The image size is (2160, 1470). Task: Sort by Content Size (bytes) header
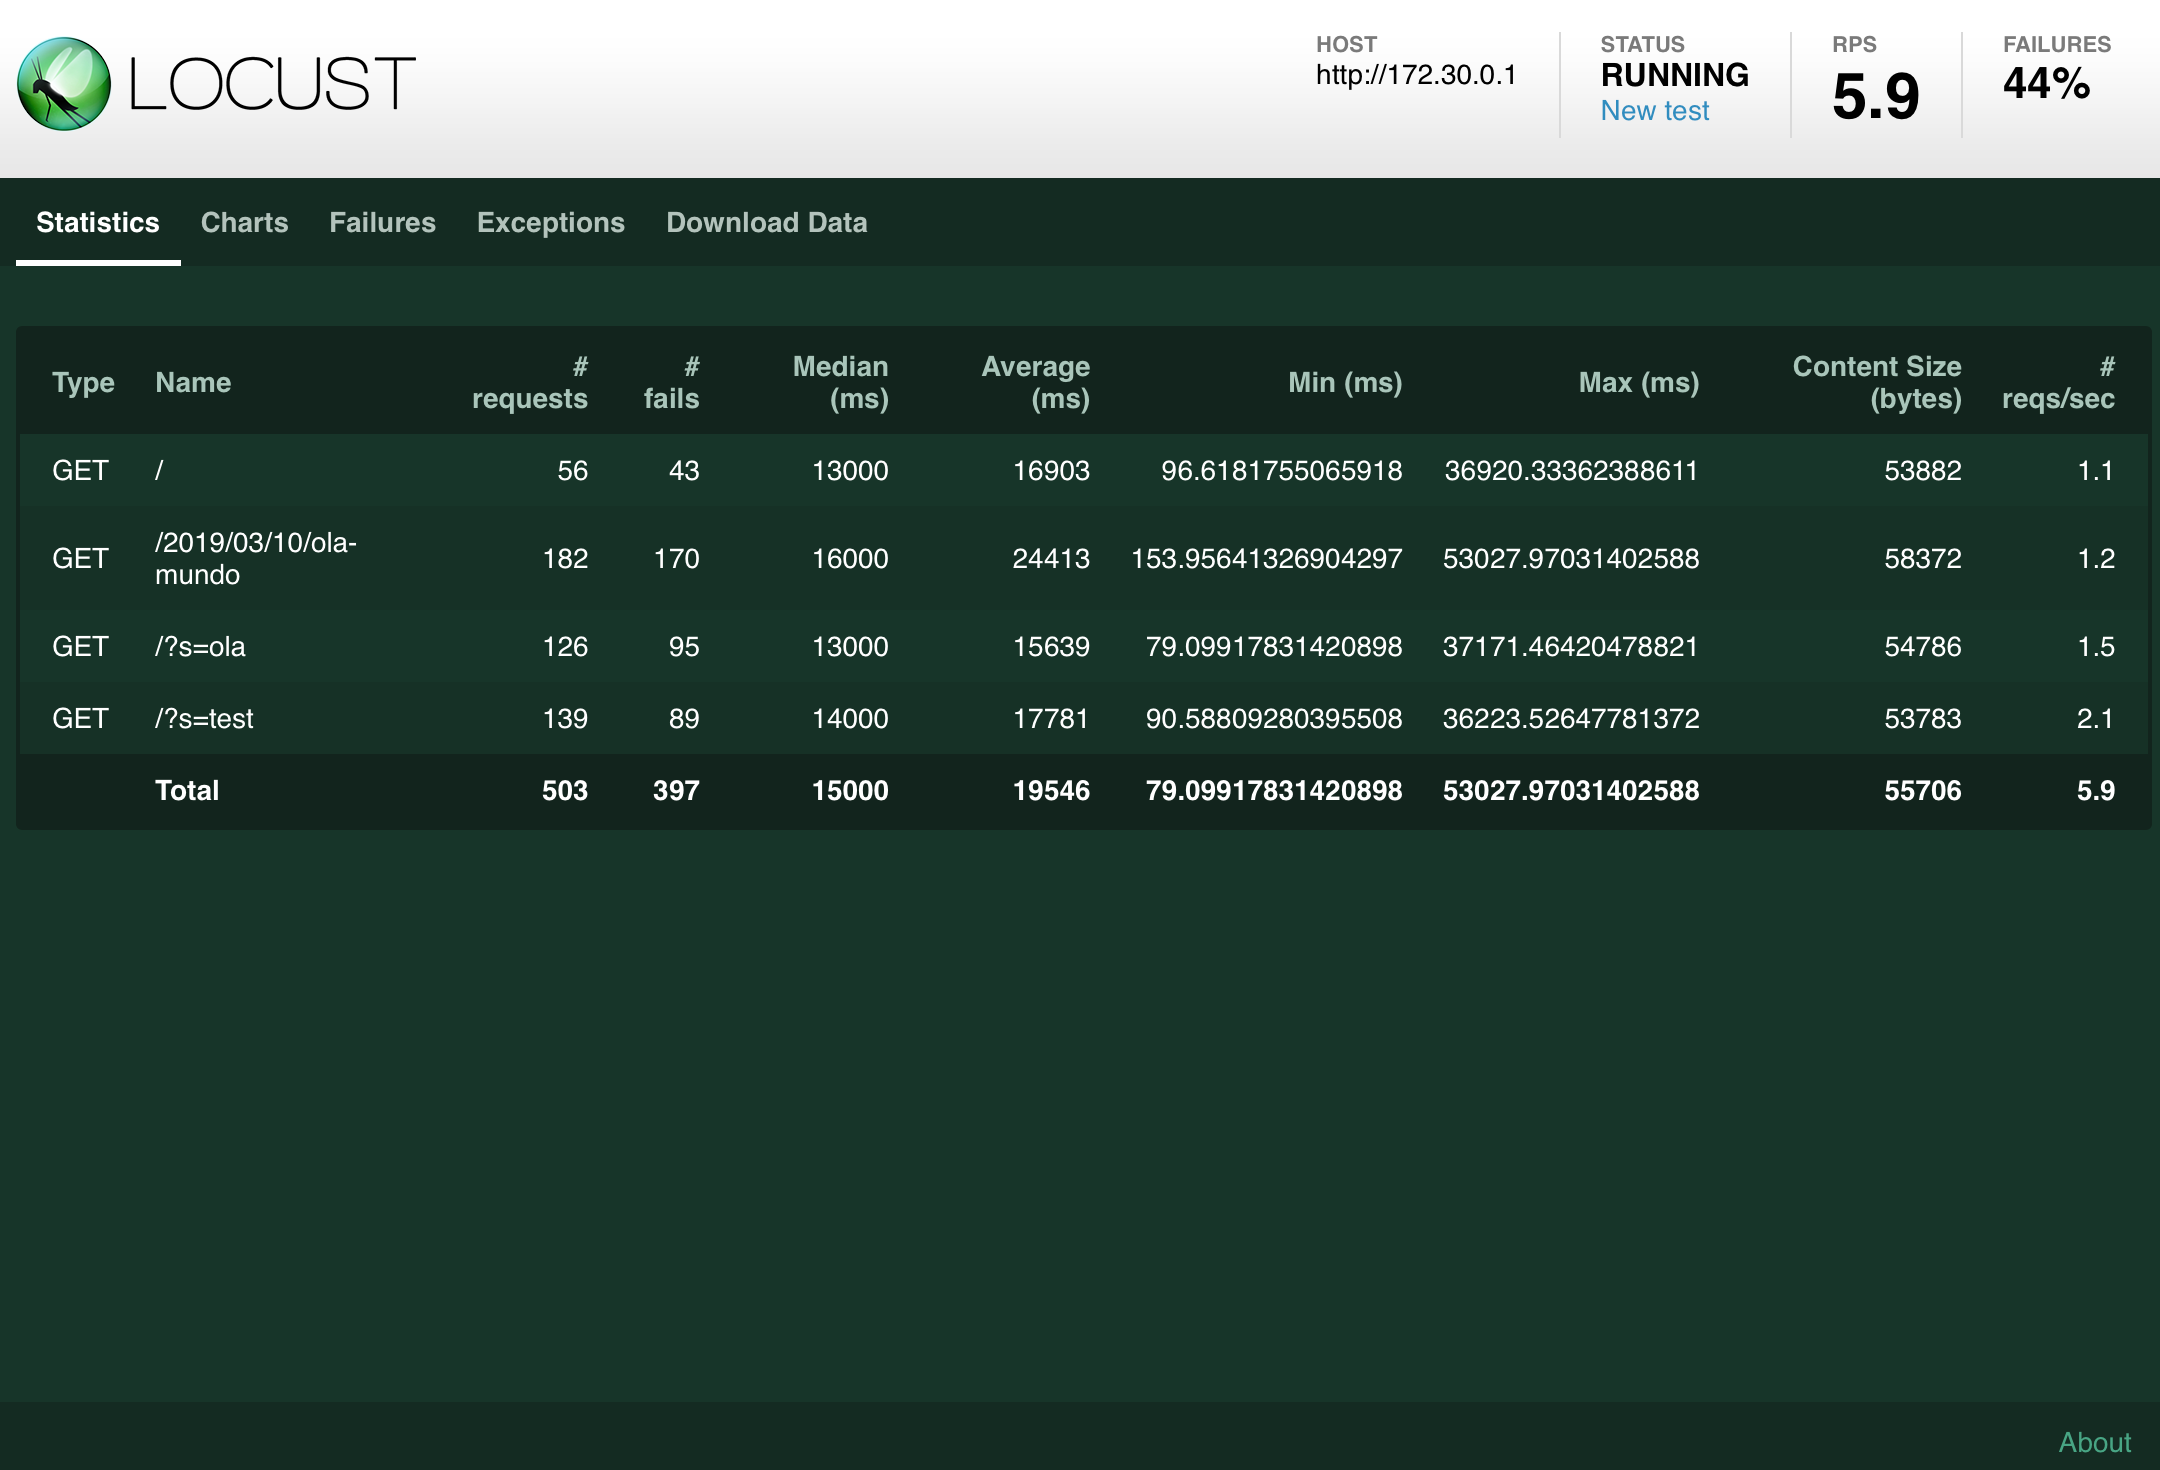(x=1876, y=382)
